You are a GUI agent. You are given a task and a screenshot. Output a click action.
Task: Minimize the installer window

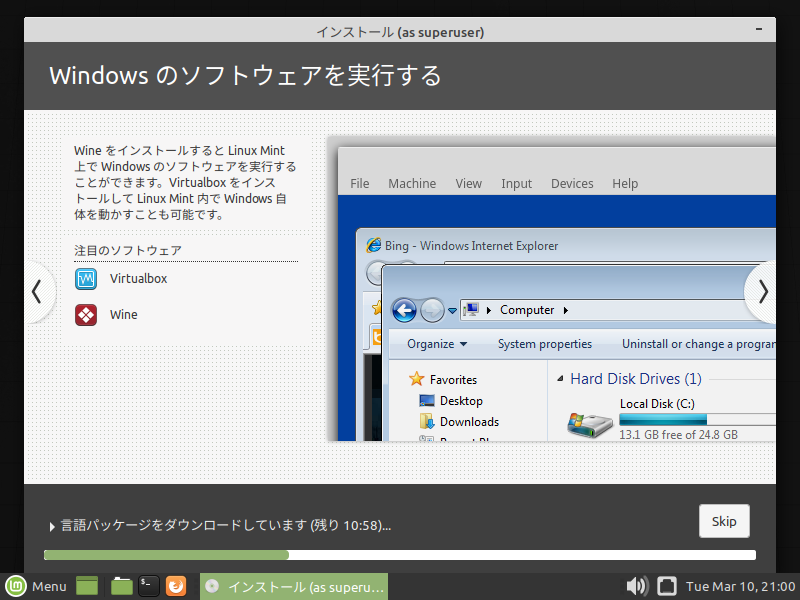pos(759,30)
